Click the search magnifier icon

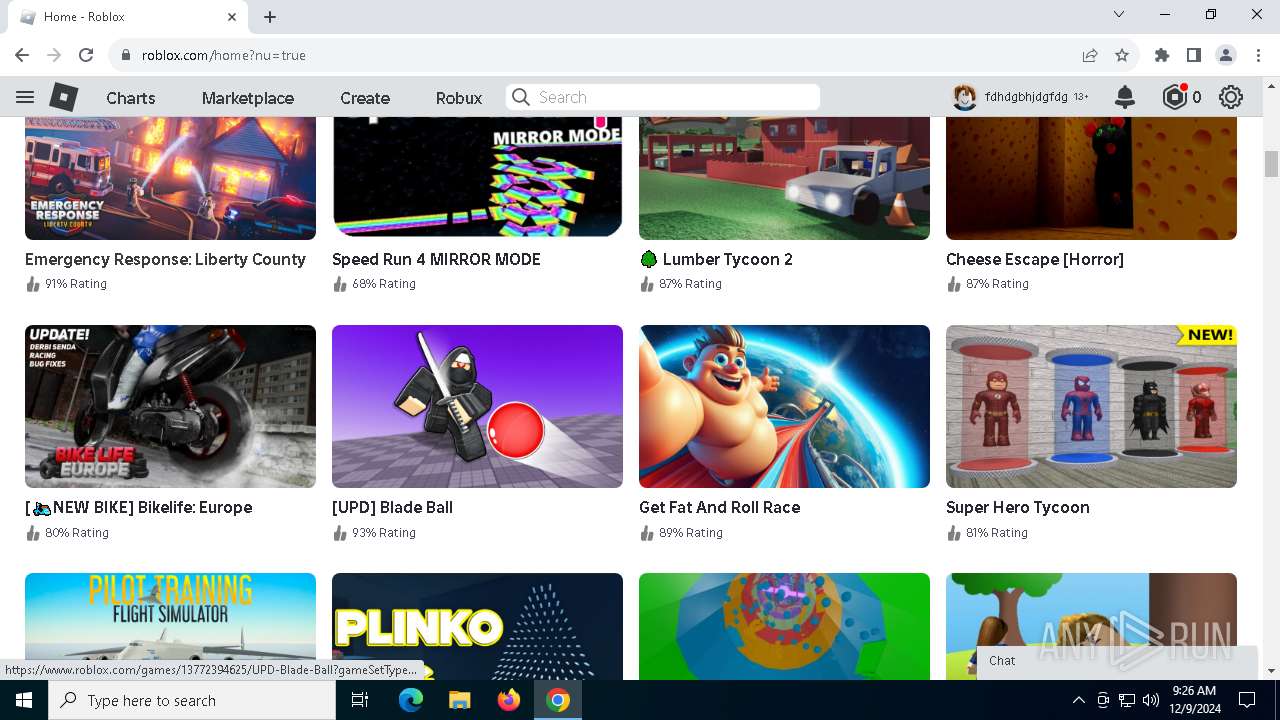pyautogui.click(x=520, y=97)
